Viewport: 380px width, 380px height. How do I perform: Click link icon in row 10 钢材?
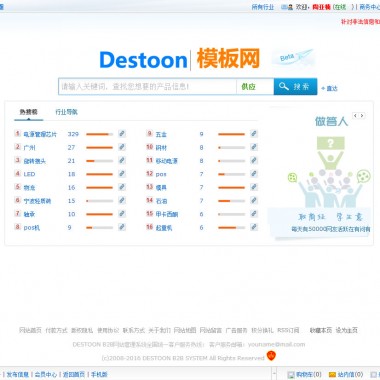254,147
